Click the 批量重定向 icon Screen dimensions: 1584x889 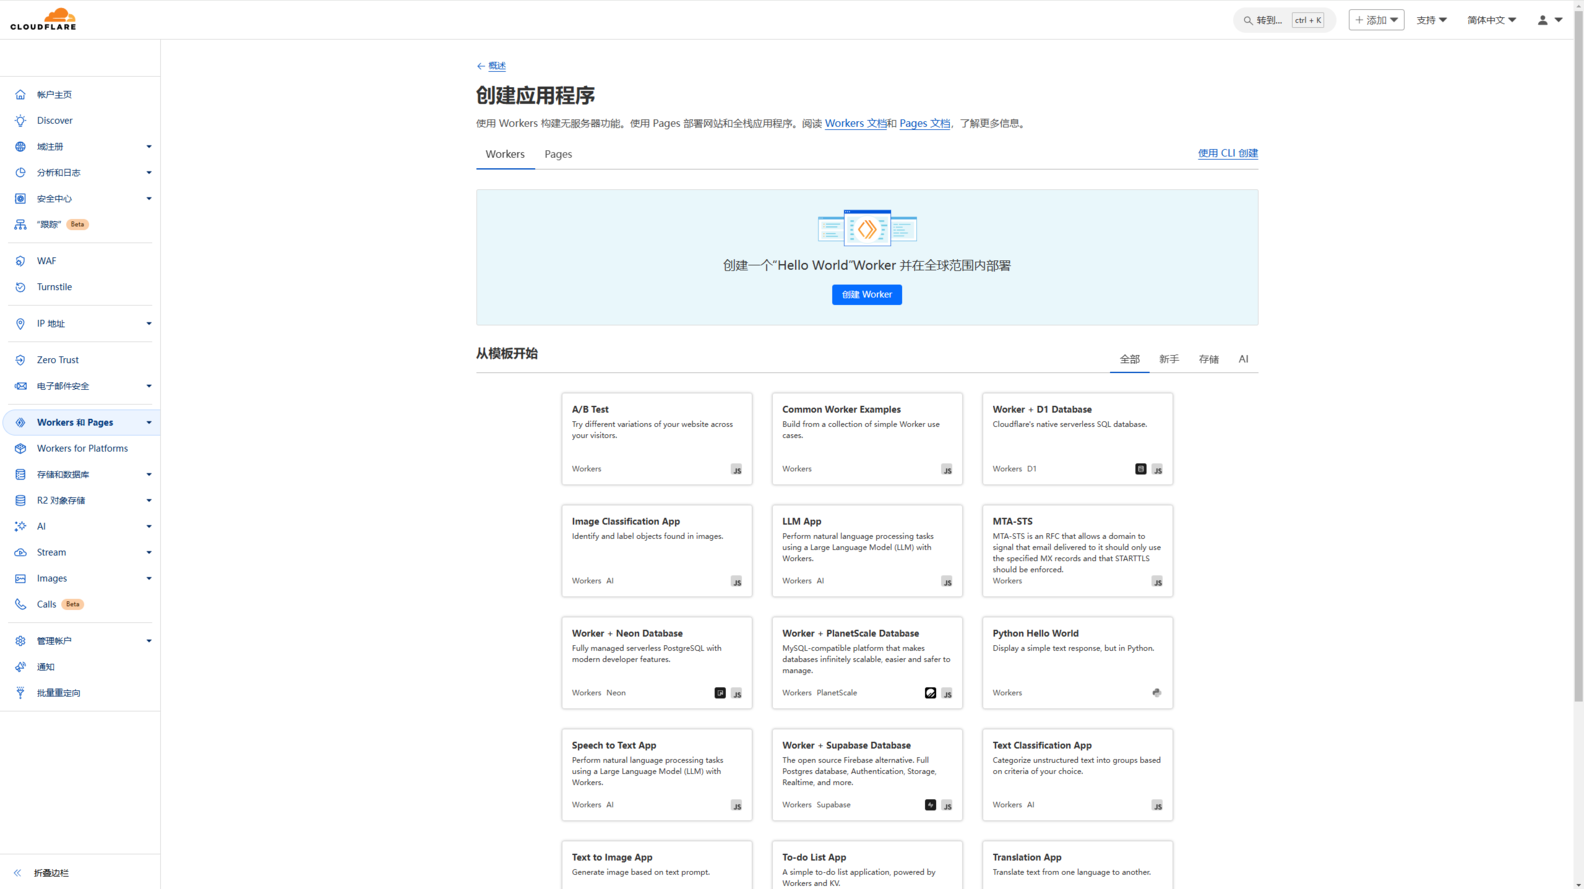(x=20, y=692)
